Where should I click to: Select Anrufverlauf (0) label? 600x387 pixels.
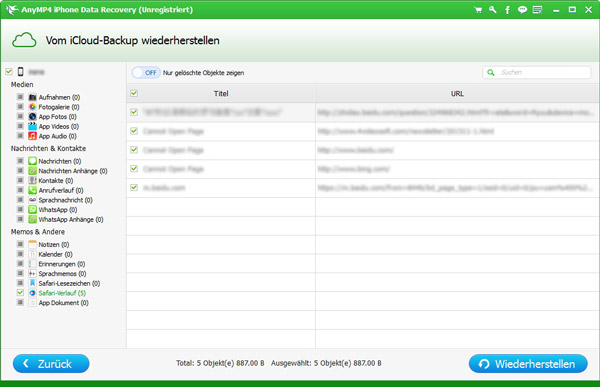[x=61, y=191]
